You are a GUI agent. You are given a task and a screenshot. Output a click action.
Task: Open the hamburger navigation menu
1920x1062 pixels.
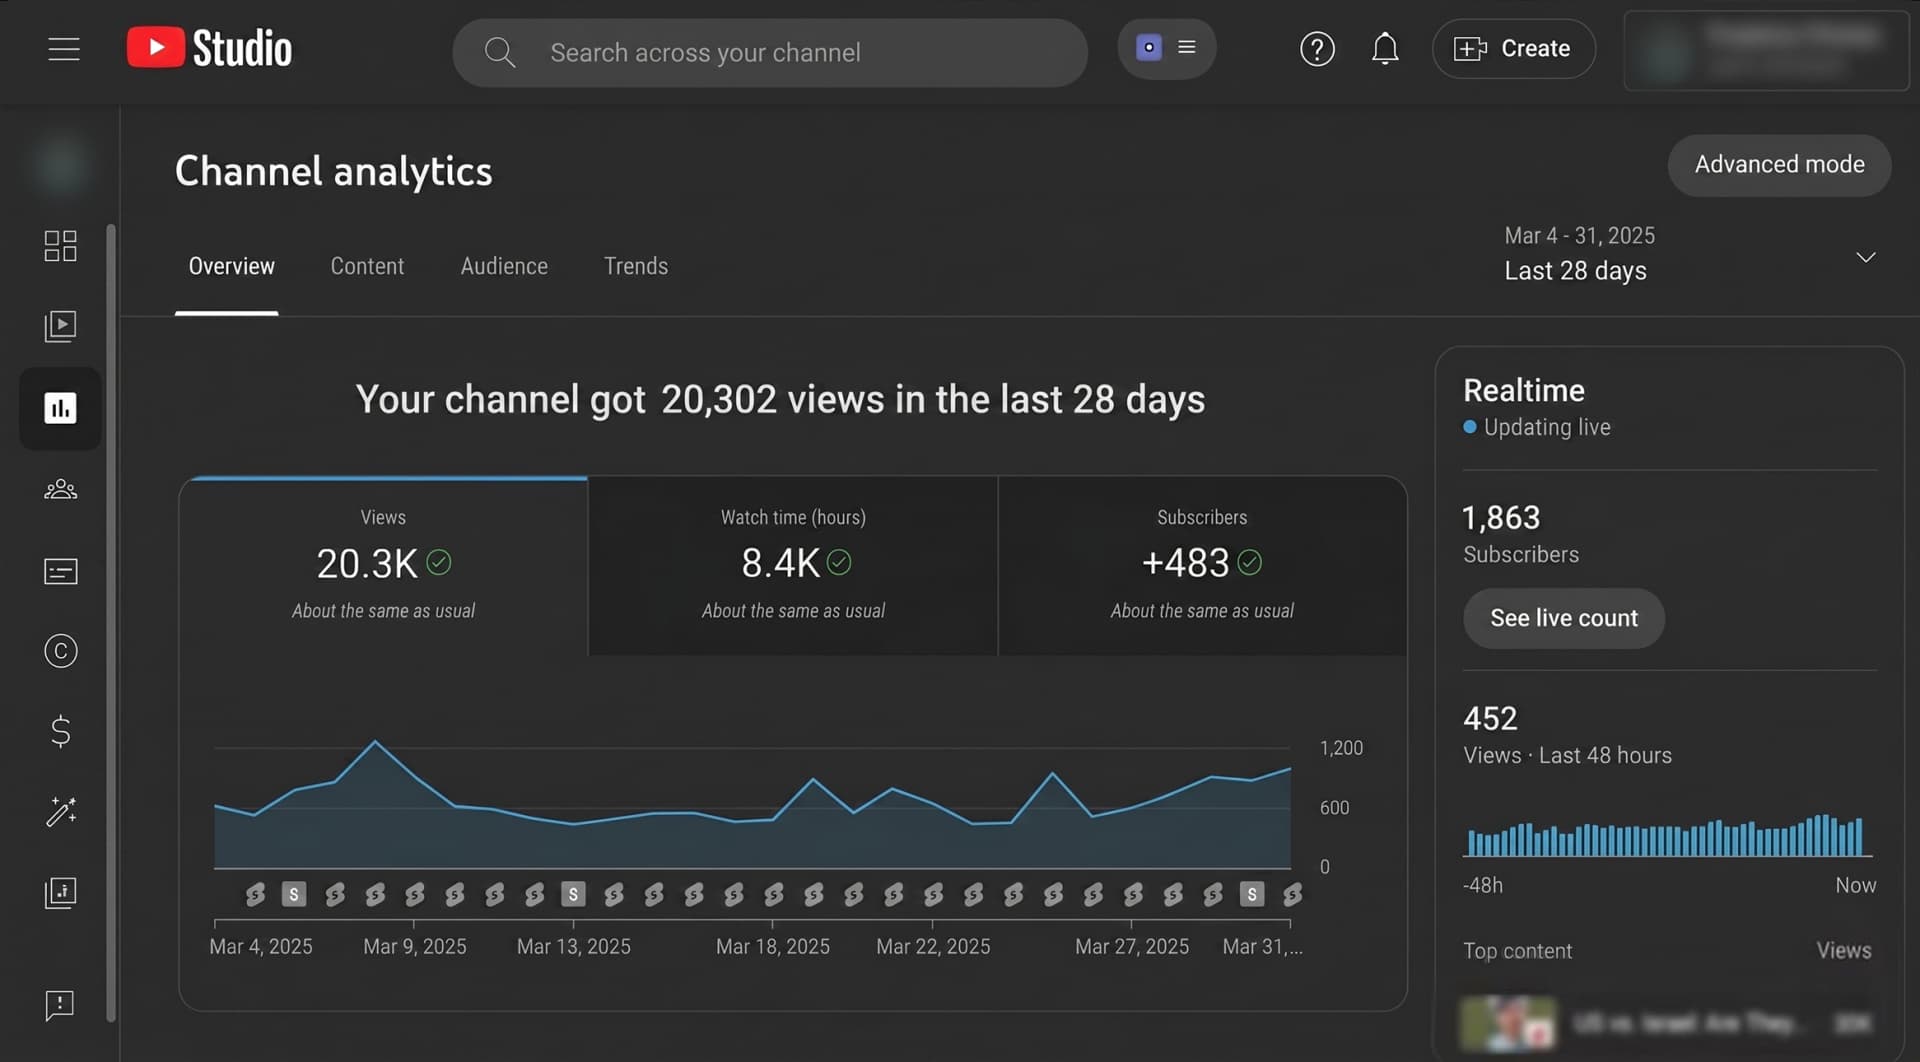(x=64, y=49)
